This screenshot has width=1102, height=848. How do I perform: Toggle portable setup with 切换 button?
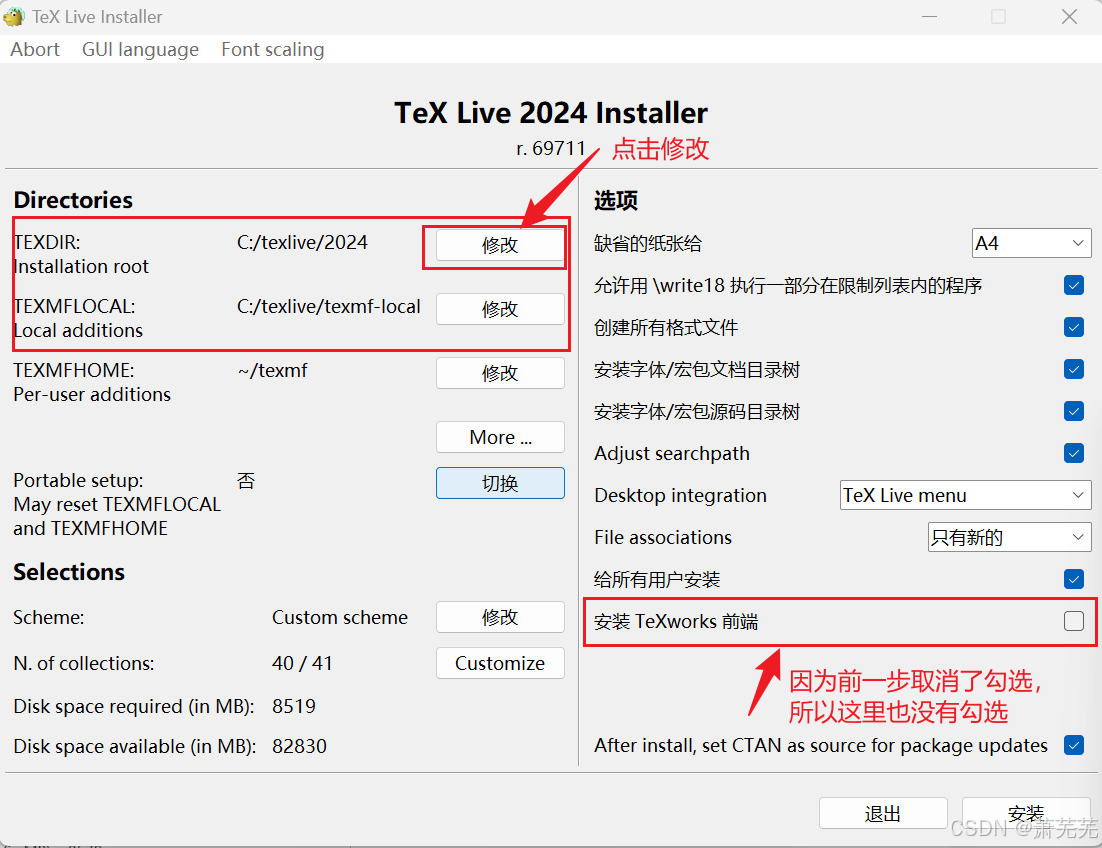coord(500,483)
